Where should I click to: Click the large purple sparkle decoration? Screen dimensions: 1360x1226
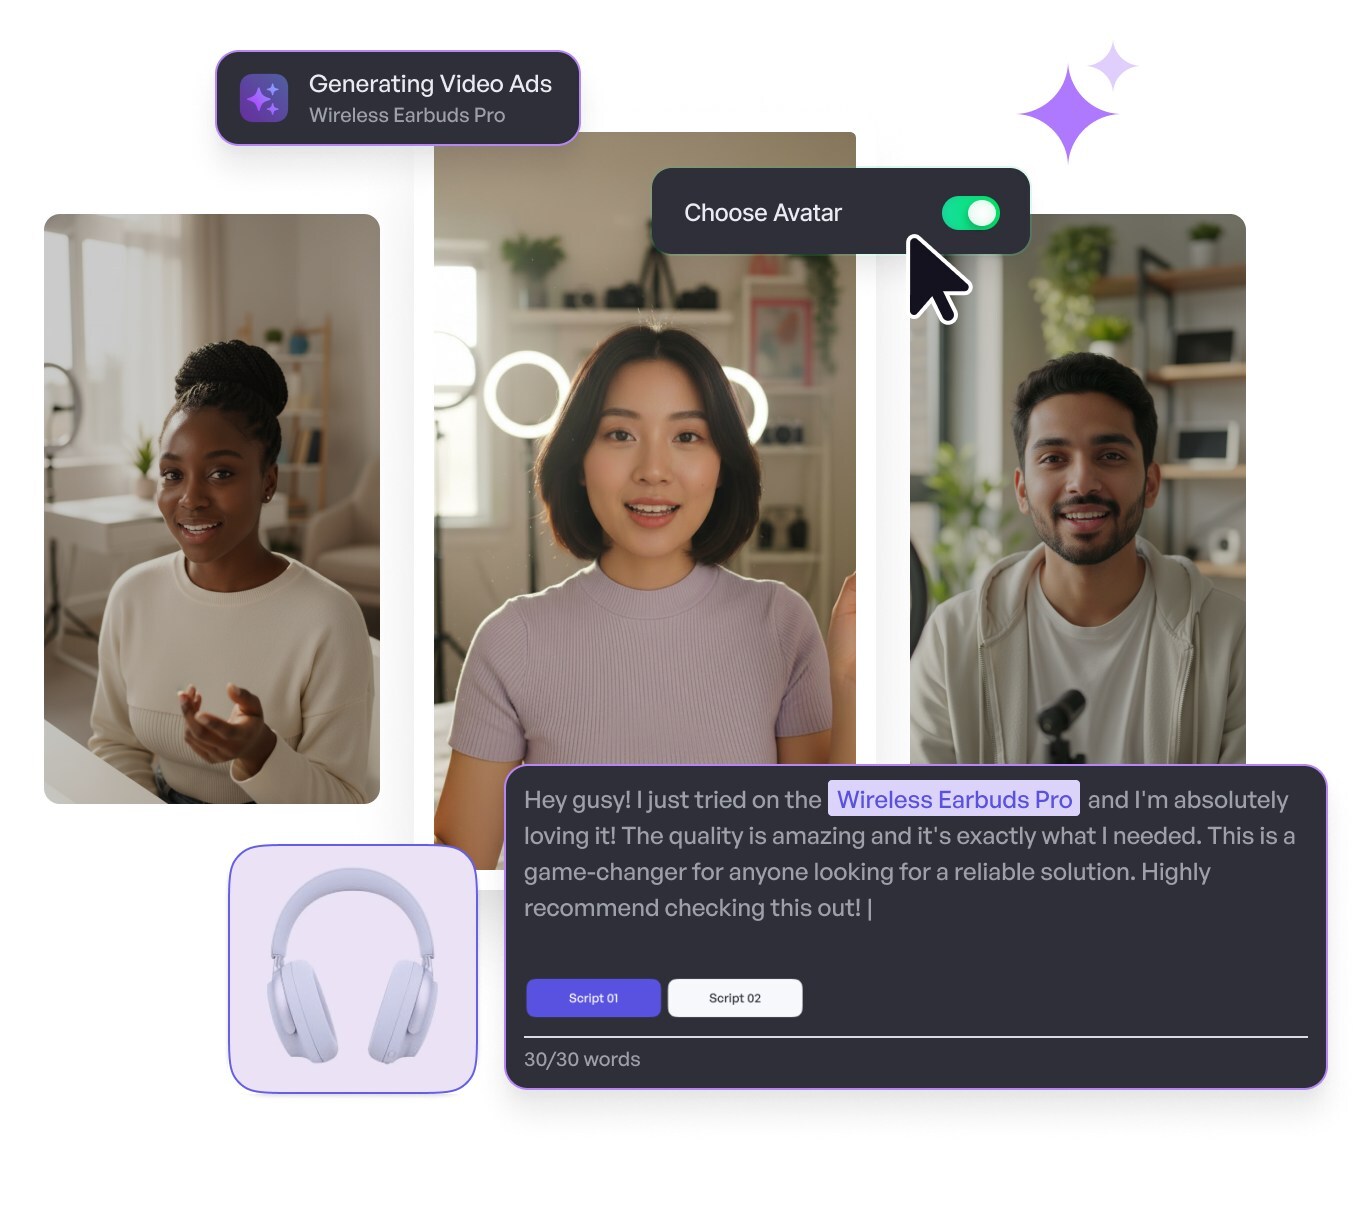(1069, 112)
